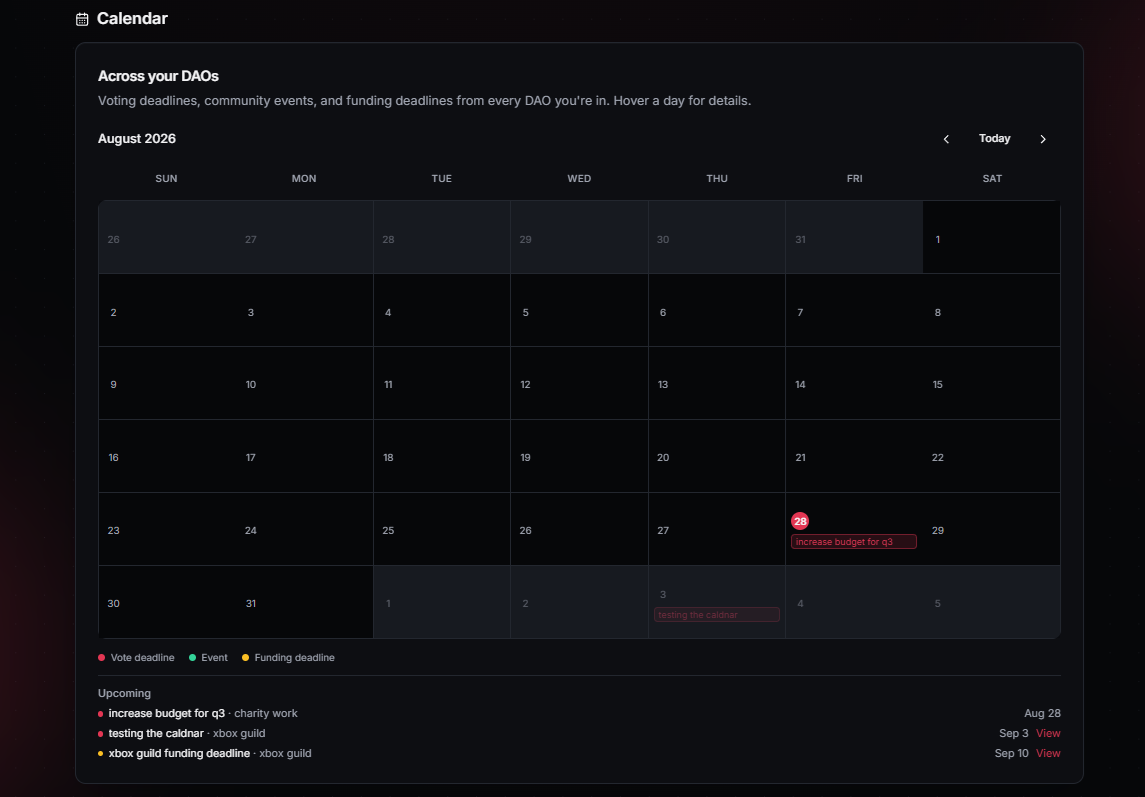Select August 20 in the calendar
Screen dimensions: 1145x797
tap(716, 457)
